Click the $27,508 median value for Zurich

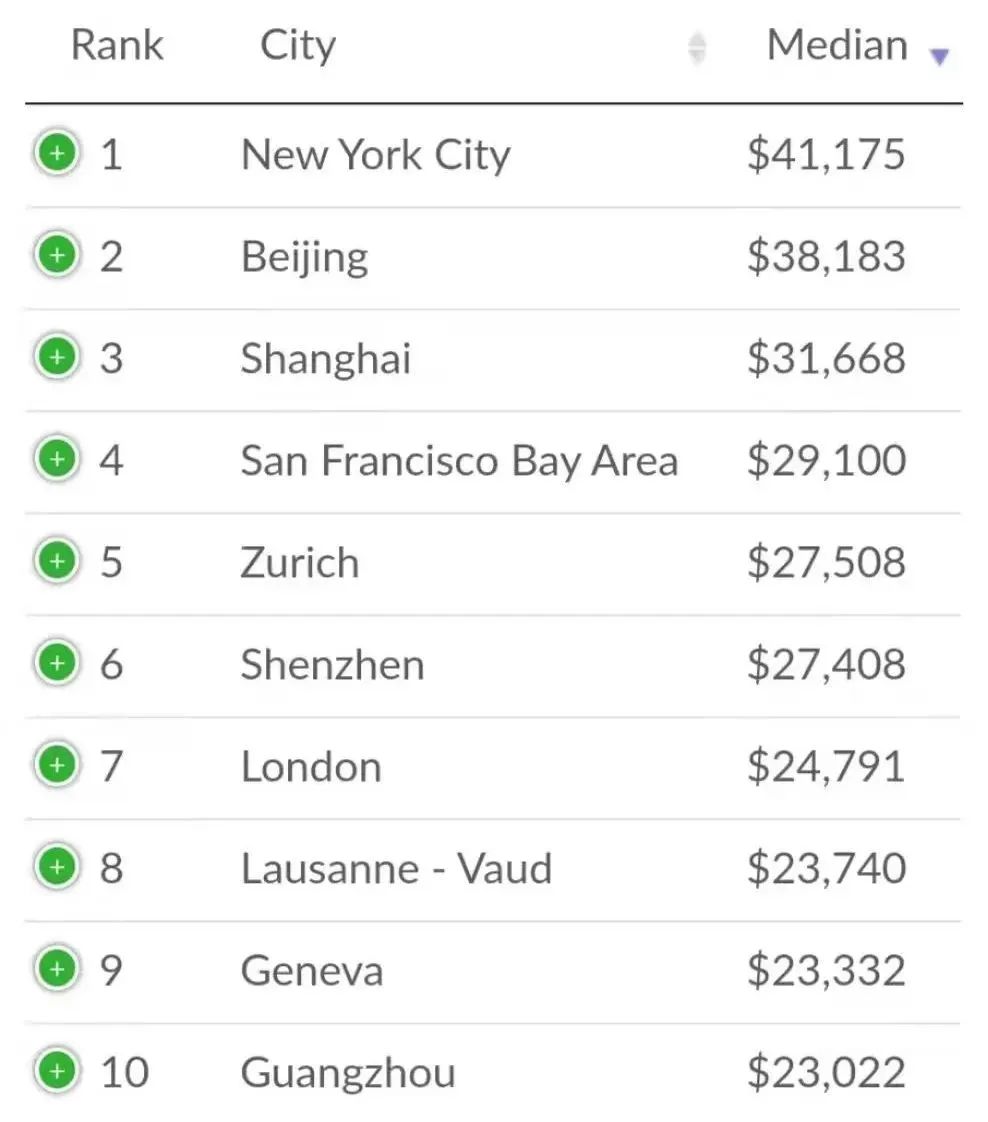point(826,562)
